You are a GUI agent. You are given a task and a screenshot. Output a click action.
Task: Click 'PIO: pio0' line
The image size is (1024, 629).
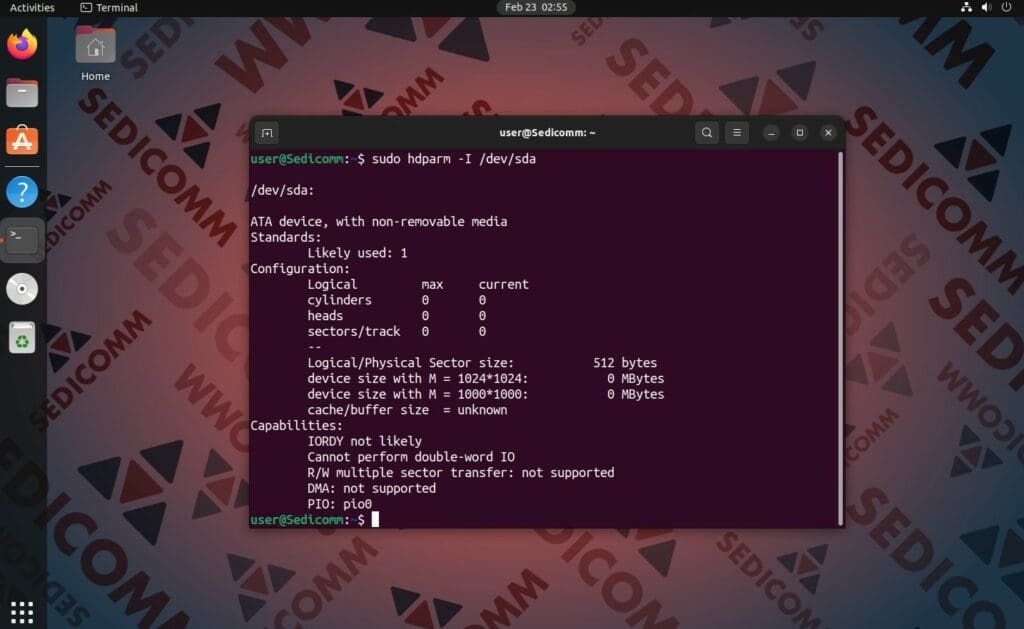340,504
